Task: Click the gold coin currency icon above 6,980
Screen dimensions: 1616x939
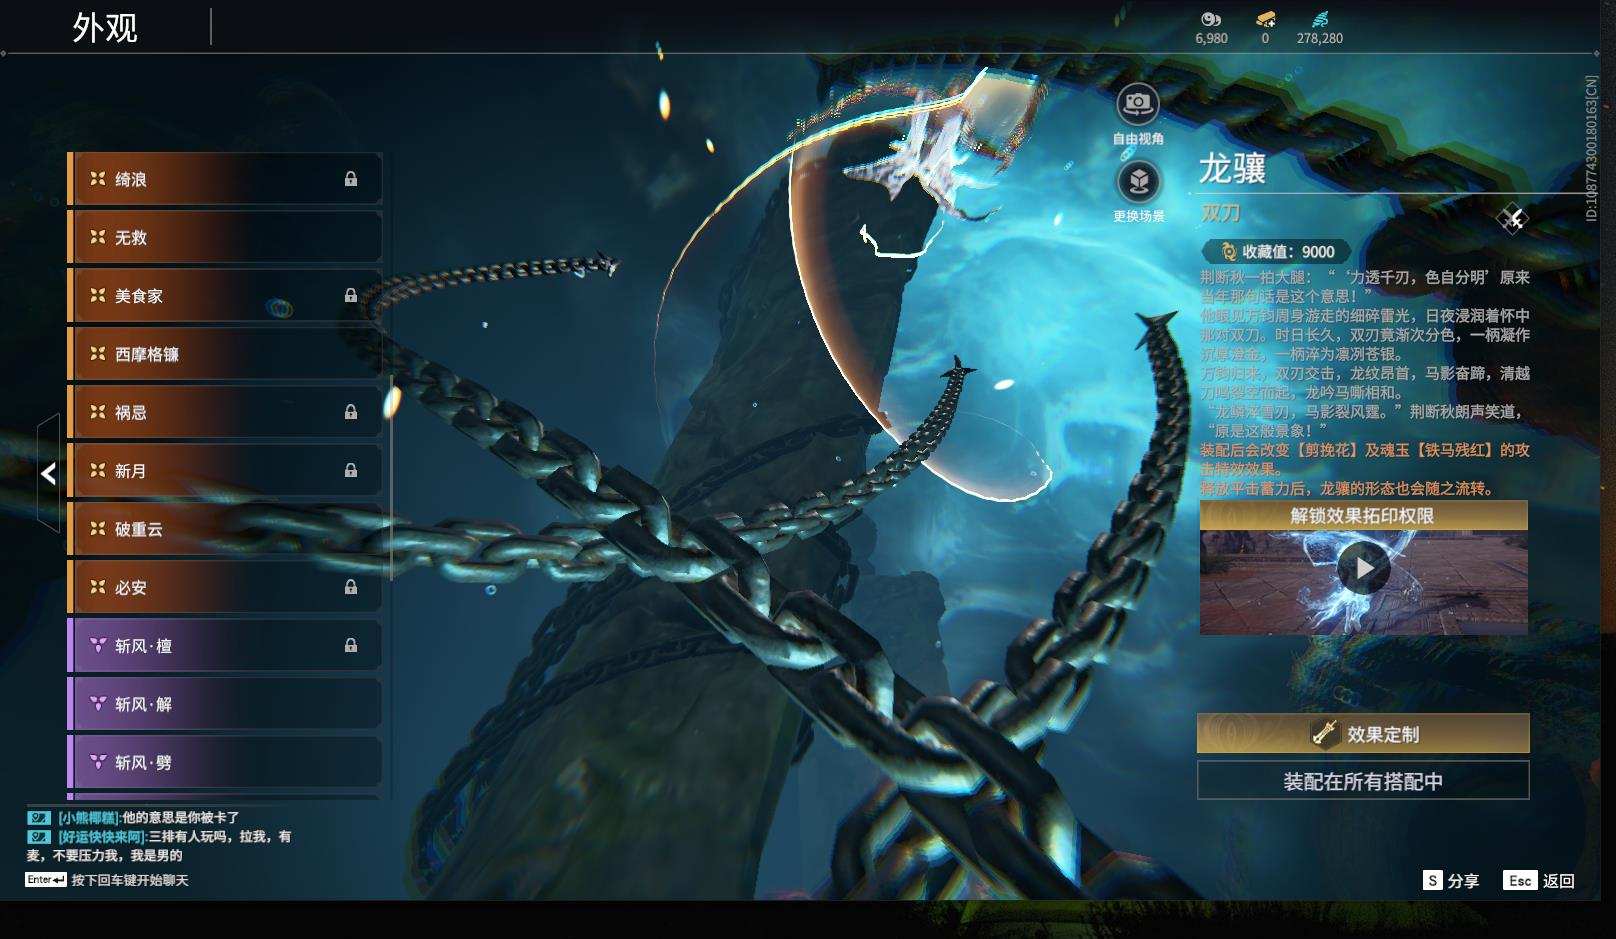Action: [x=1211, y=19]
